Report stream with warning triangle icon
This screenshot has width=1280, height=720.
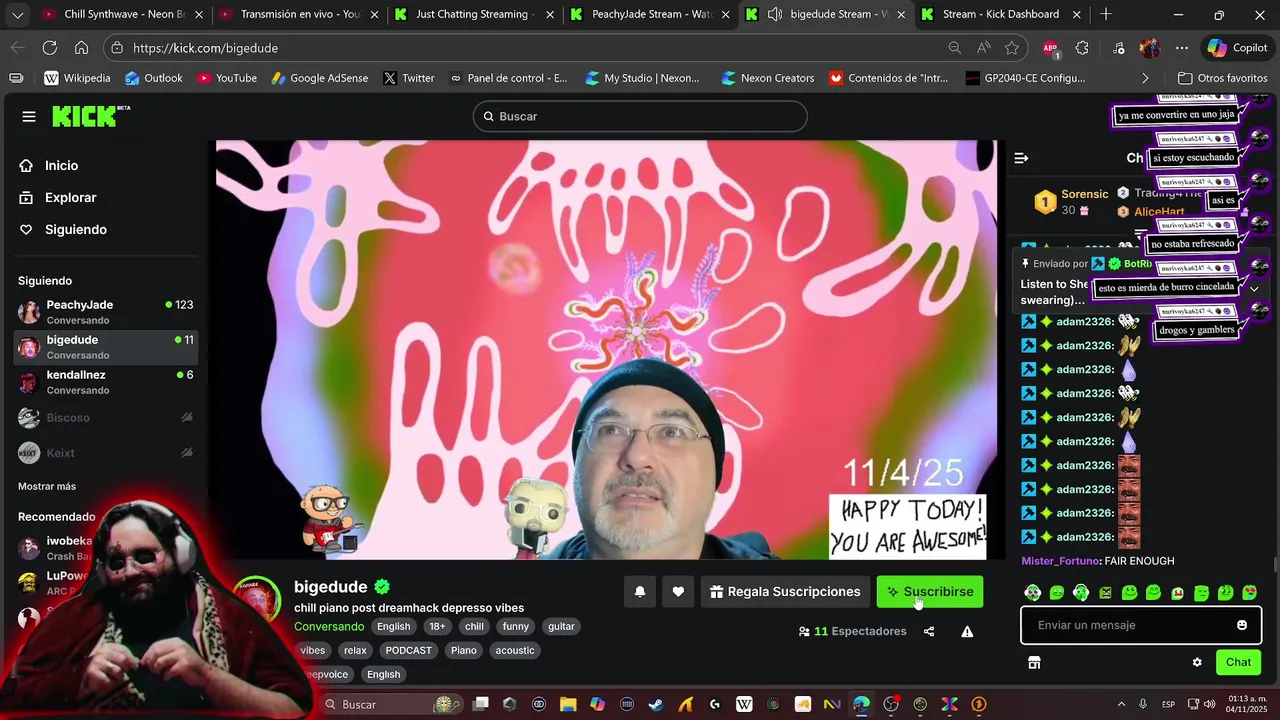coord(967,632)
